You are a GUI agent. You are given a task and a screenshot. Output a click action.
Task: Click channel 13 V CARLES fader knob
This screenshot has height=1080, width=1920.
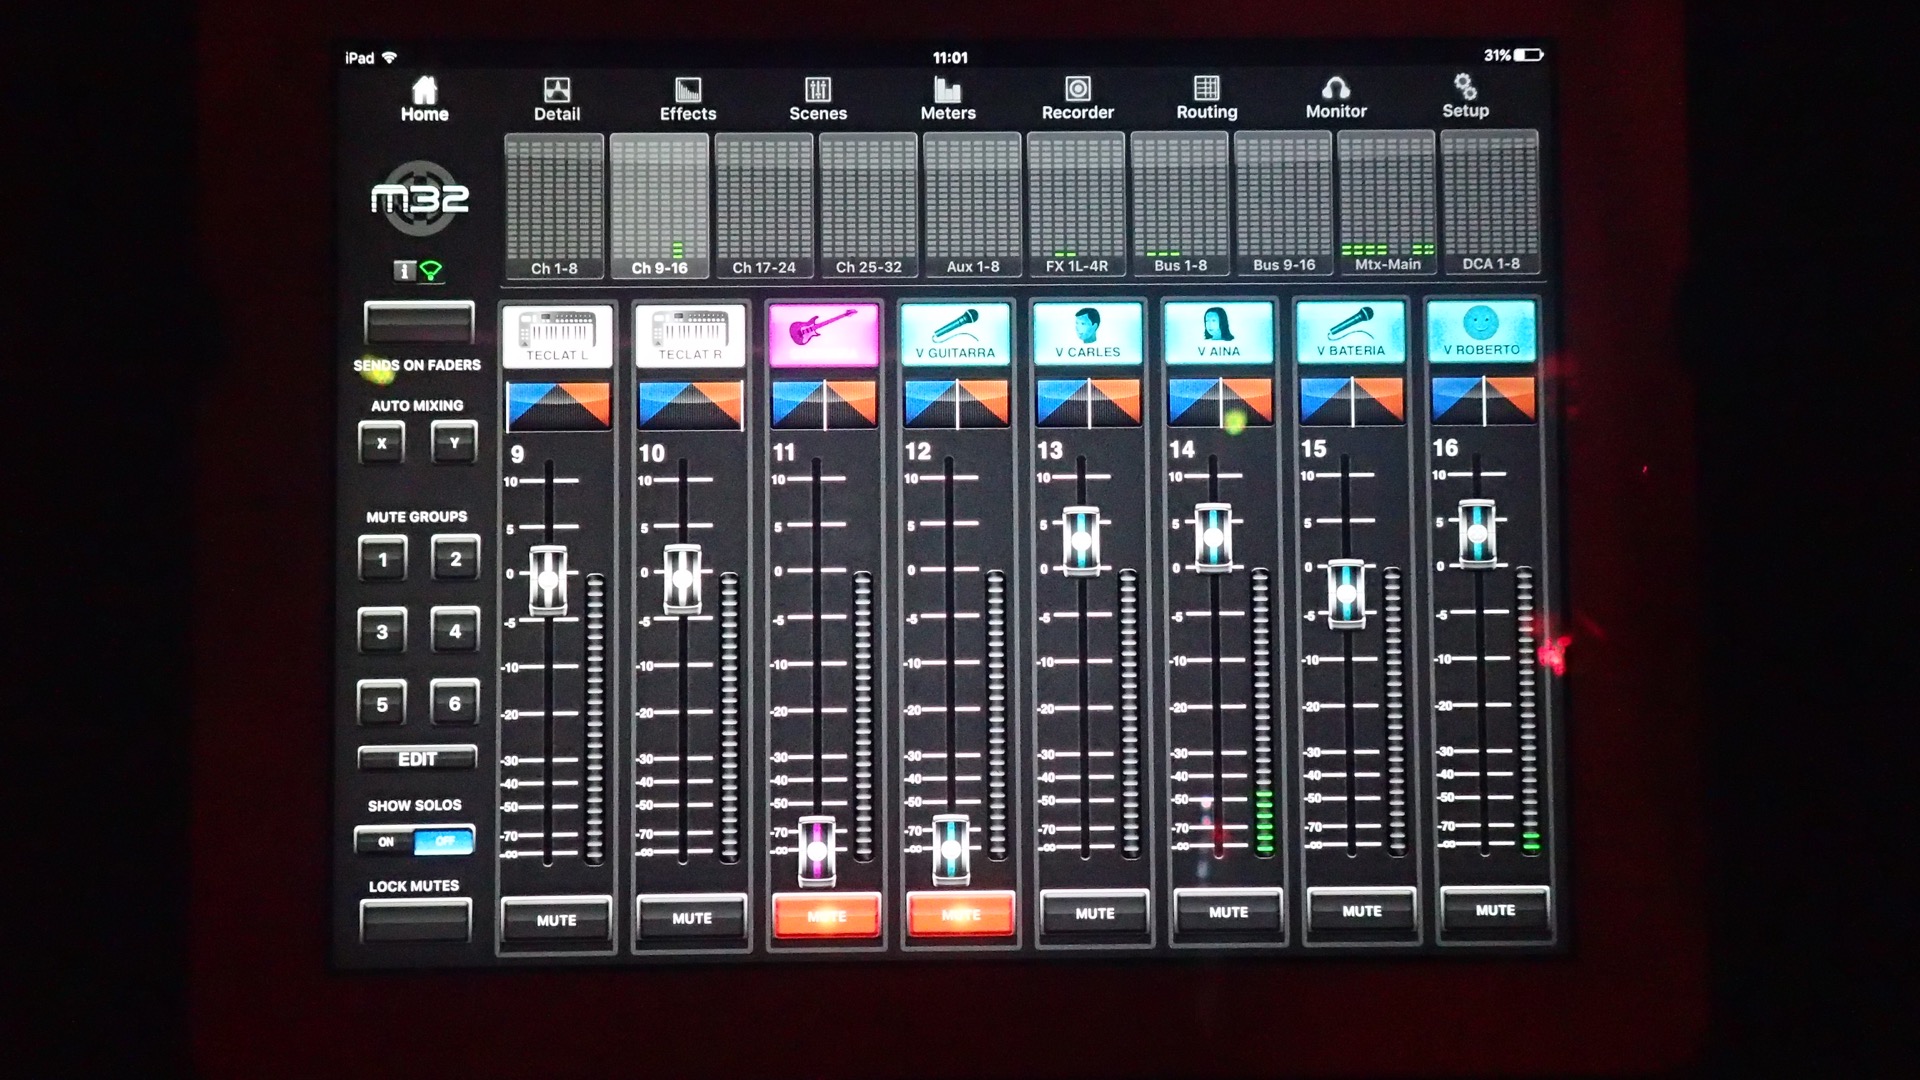coord(1081,541)
